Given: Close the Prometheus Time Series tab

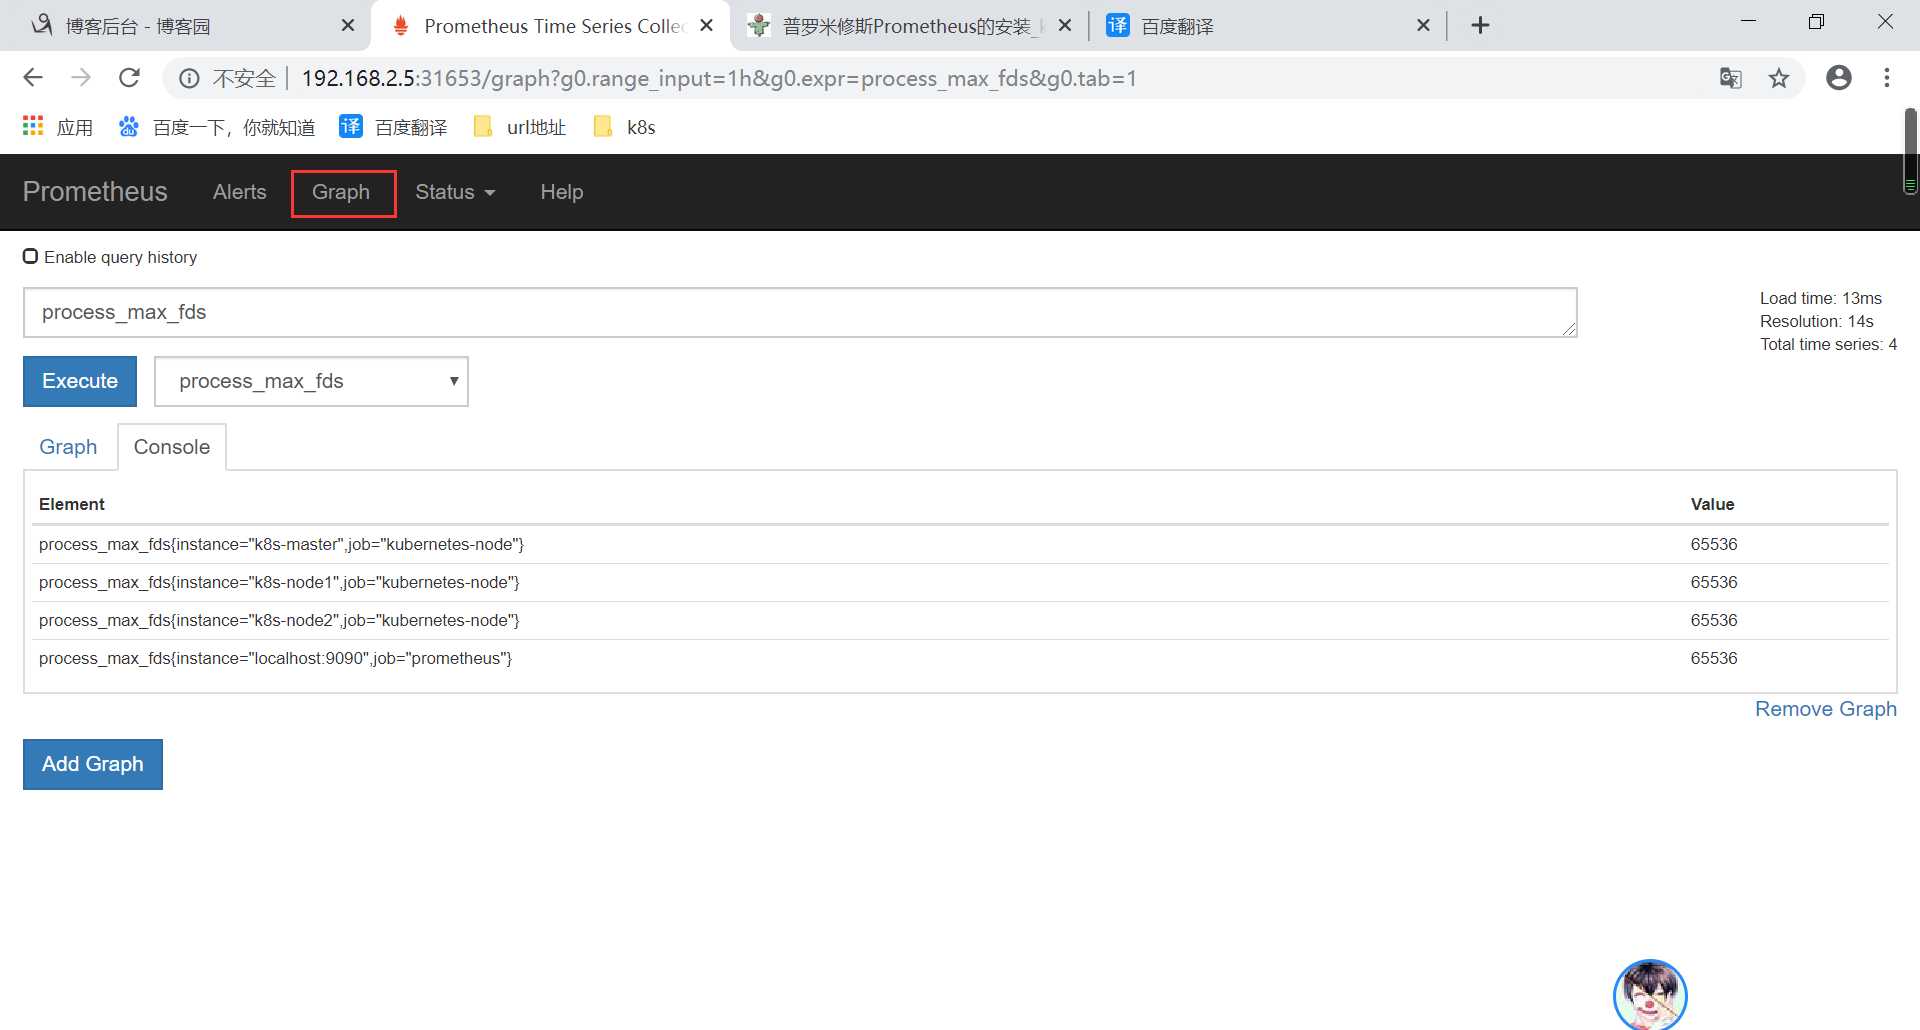Looking at the screenshot, I should (707, 26).
